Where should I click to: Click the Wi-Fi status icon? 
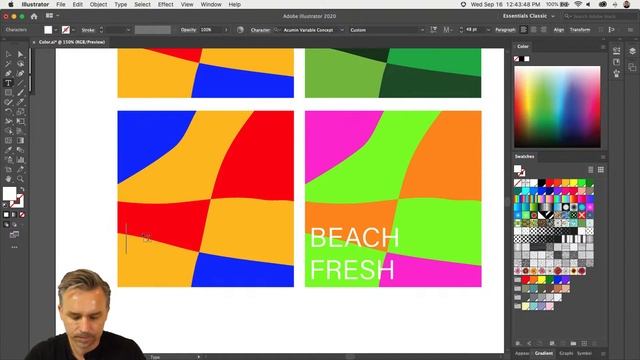[578, 4]
